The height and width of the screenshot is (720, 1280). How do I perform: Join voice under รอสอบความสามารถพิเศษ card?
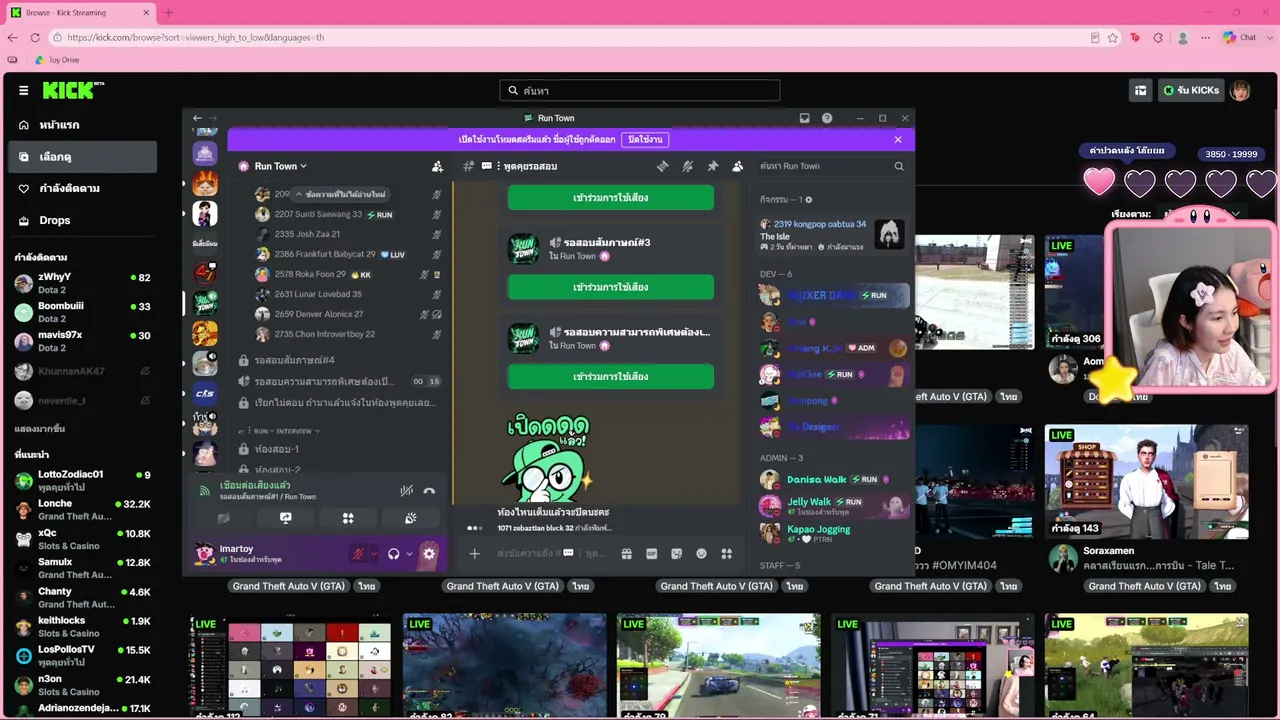click(x=611, y=377)
